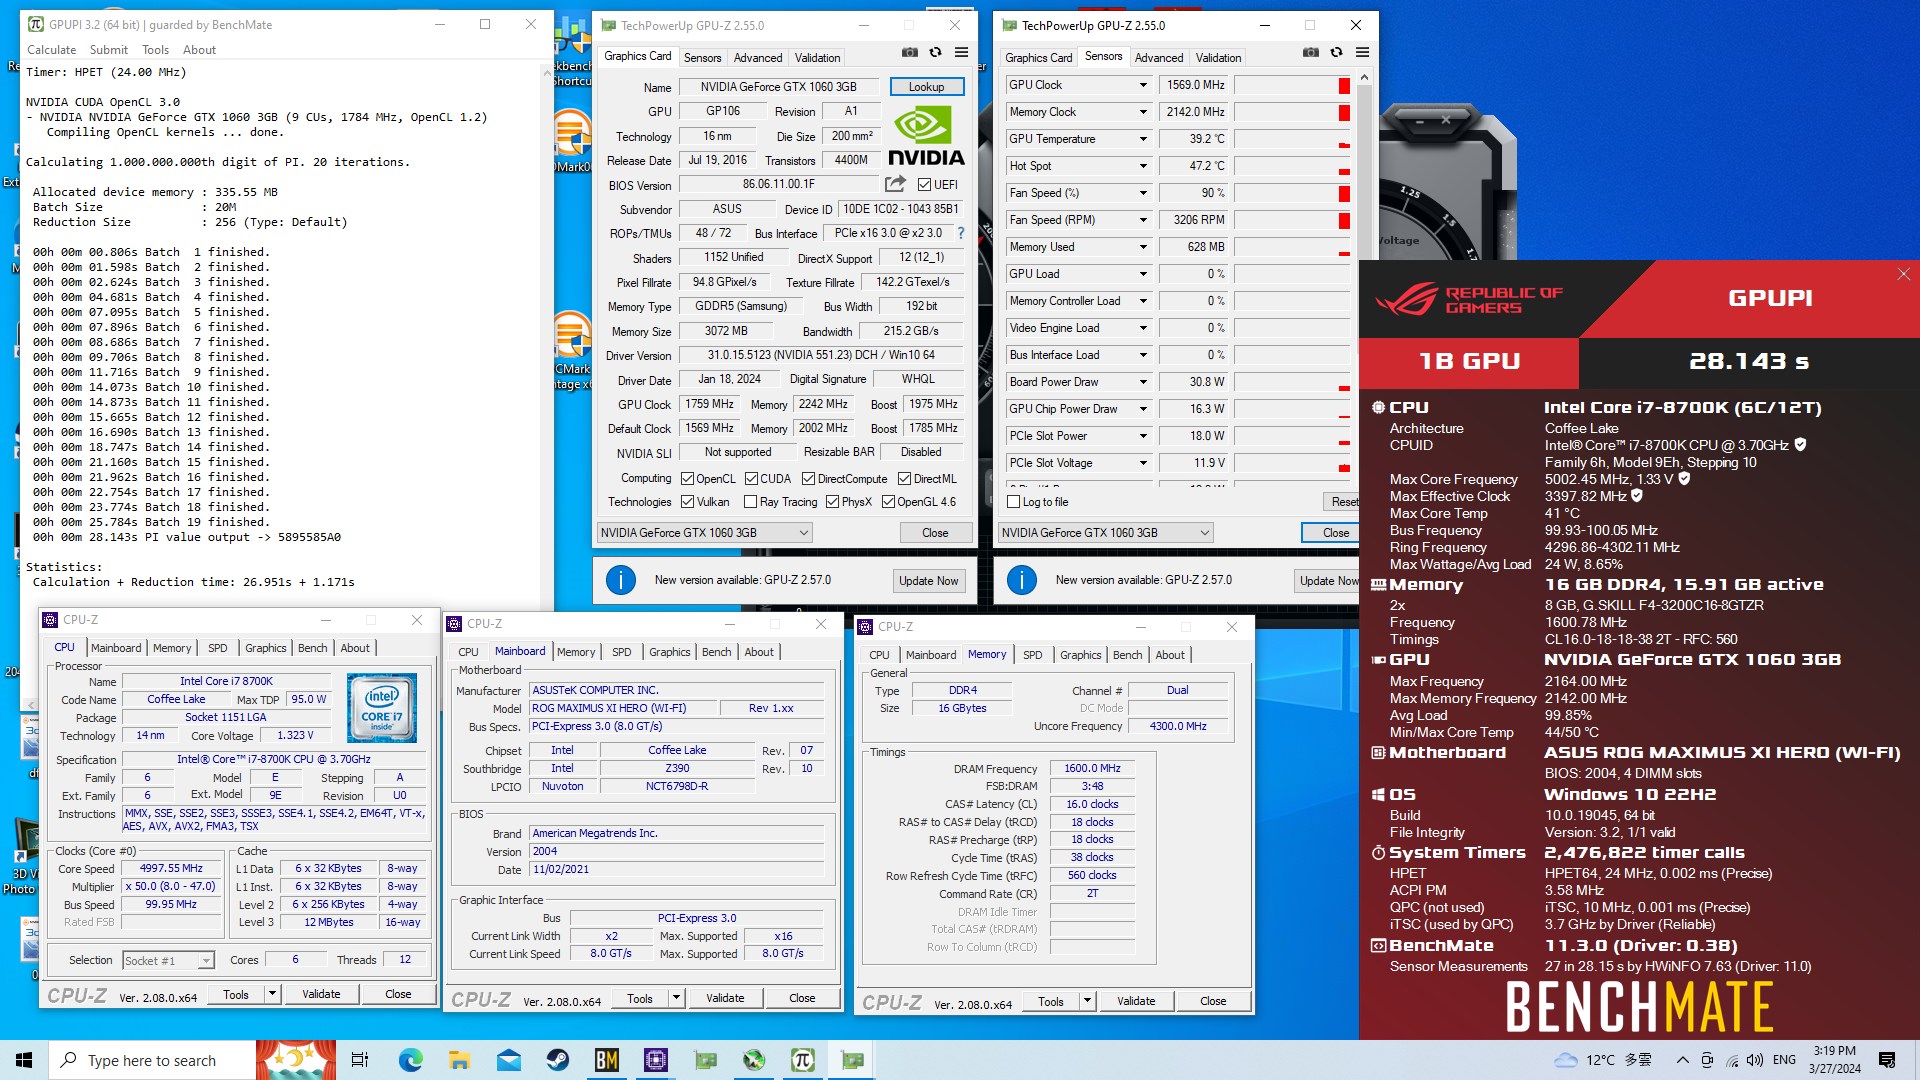Click the Bus Interface question mark icon
The image size is (1920, 1080).
click(x=961, y=233)
